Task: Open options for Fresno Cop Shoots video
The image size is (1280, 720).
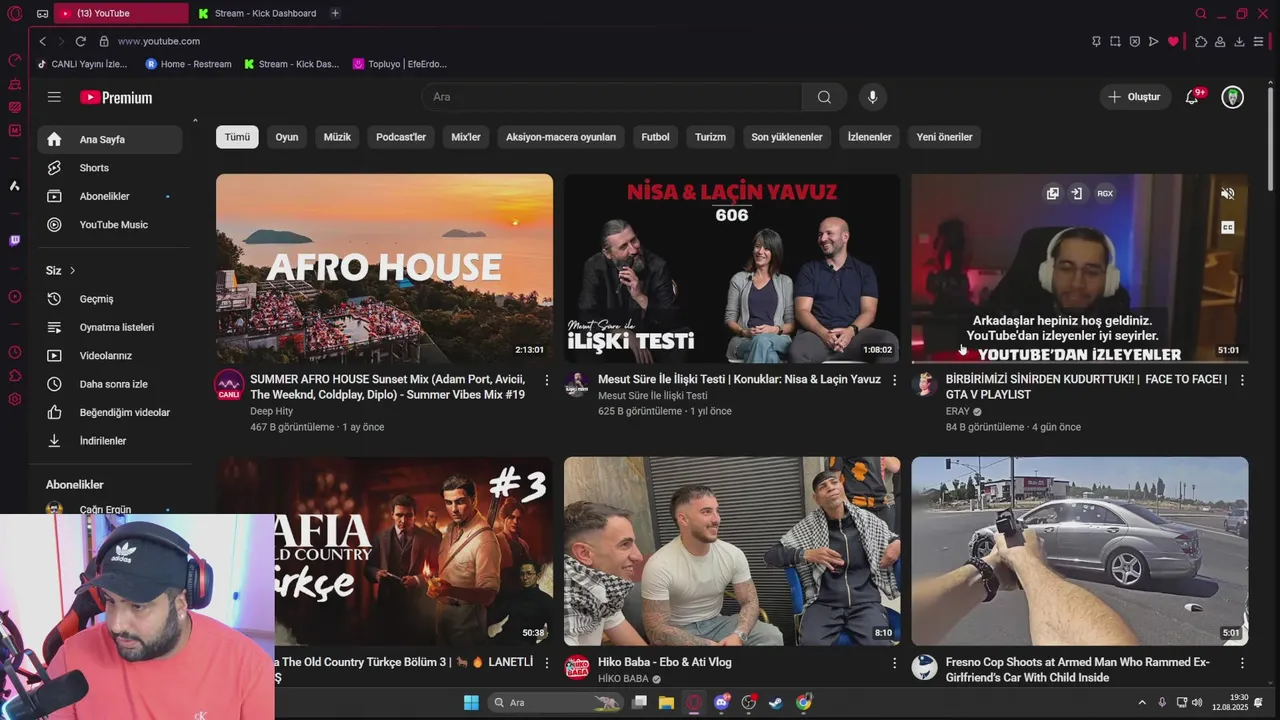Action: pyautogui.click(x=1242, y=663)
